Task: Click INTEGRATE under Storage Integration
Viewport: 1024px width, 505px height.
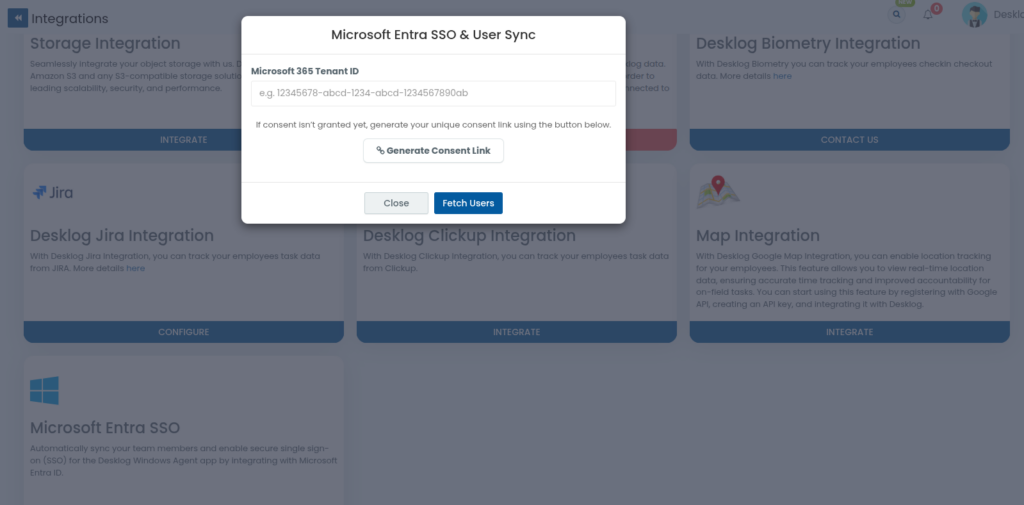Action: 184,140
